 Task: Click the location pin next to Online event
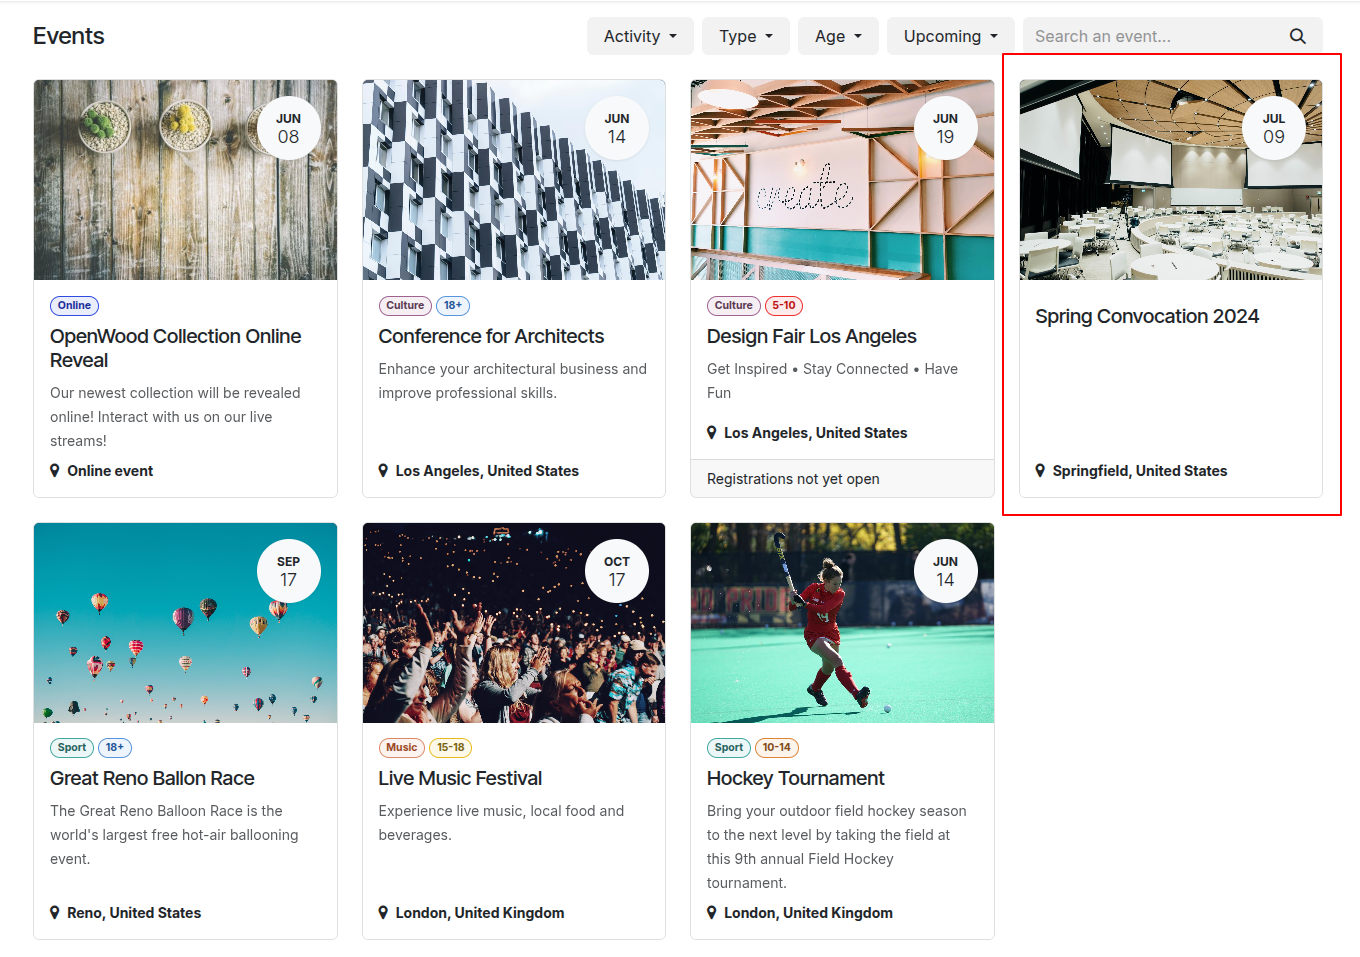pos(55,471)
